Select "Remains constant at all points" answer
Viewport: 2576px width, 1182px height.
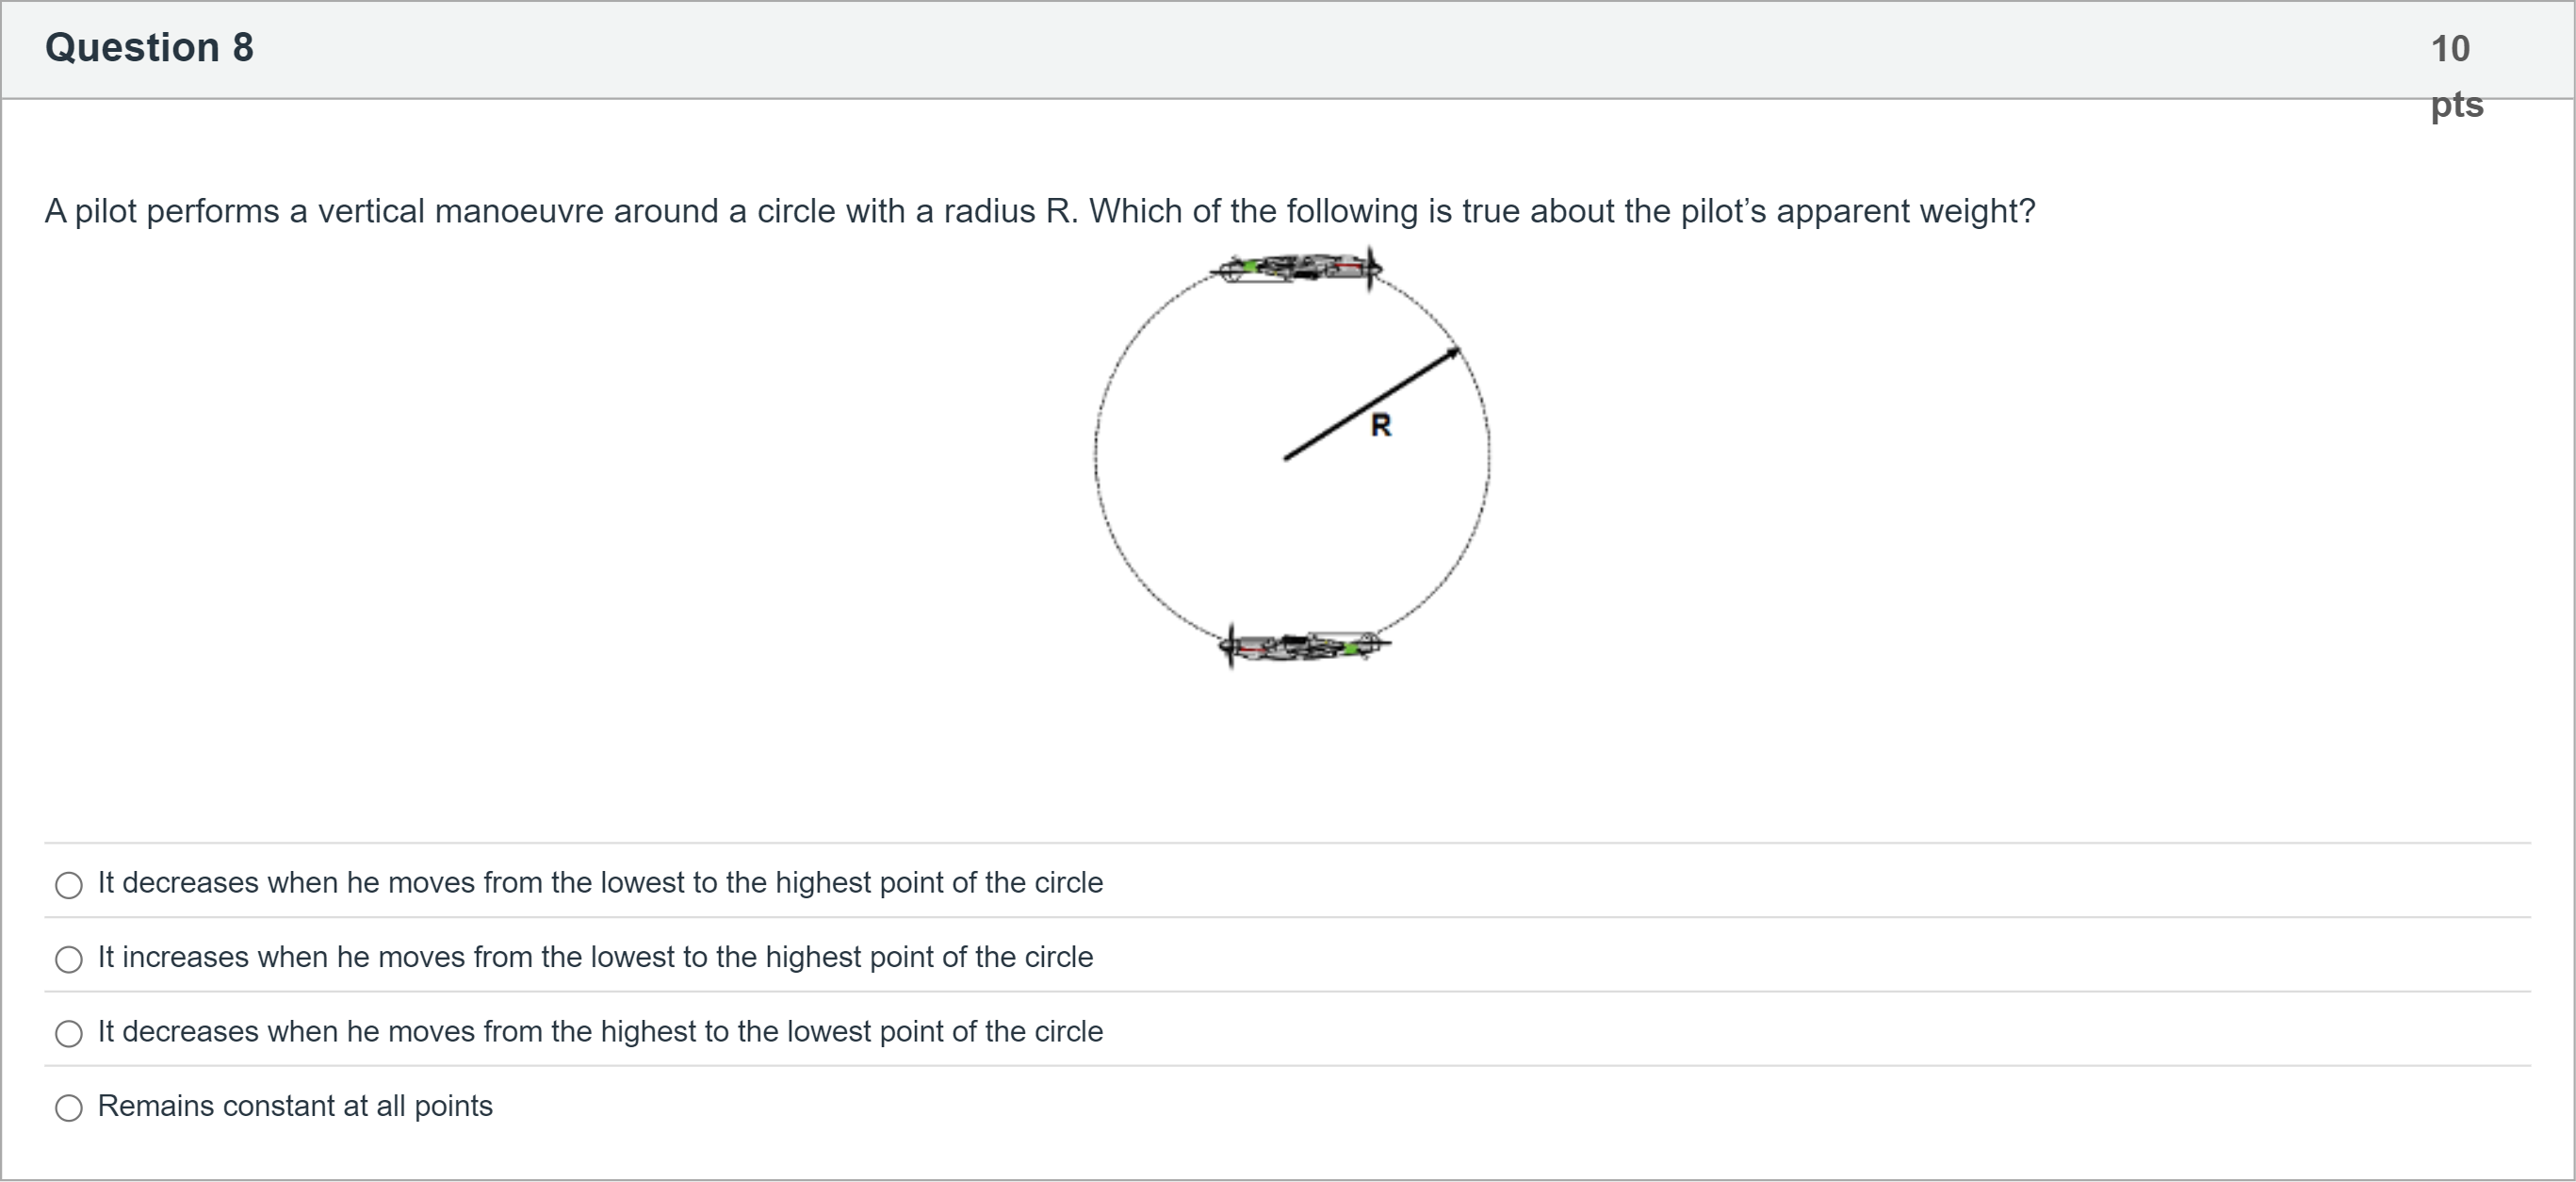click(x=69, y=1108)
